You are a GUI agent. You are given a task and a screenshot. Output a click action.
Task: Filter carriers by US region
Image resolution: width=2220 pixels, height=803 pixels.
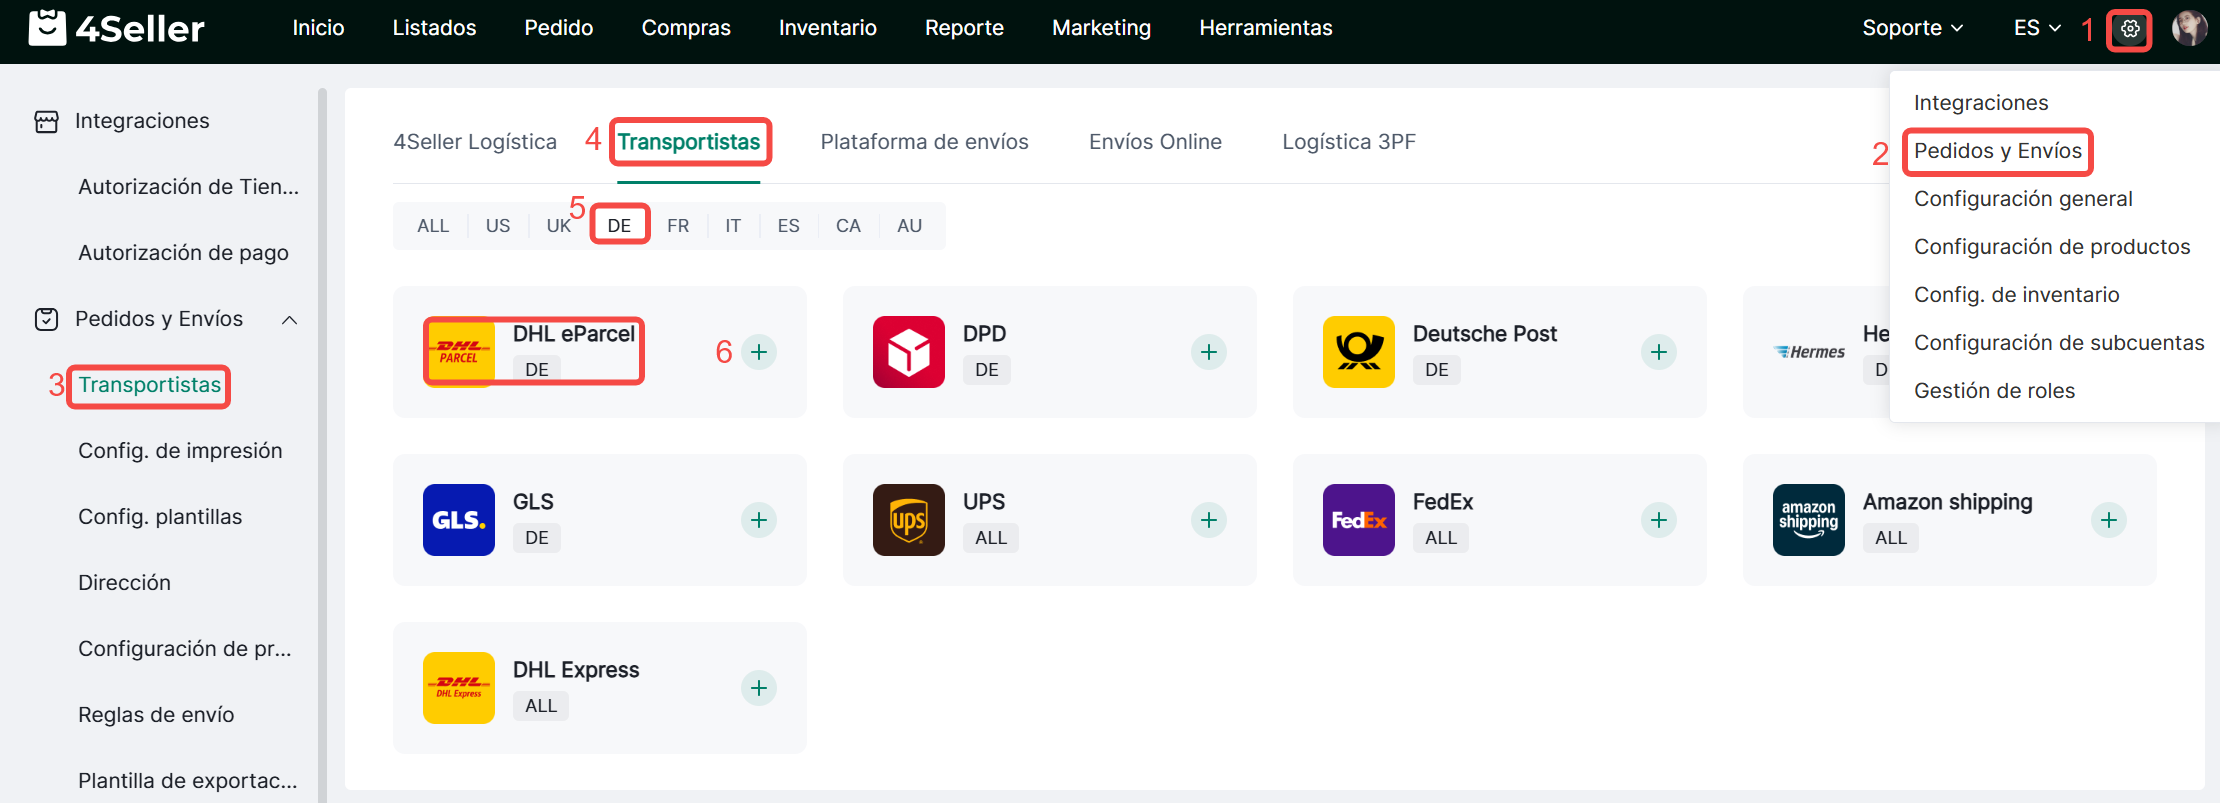point(498,226)
